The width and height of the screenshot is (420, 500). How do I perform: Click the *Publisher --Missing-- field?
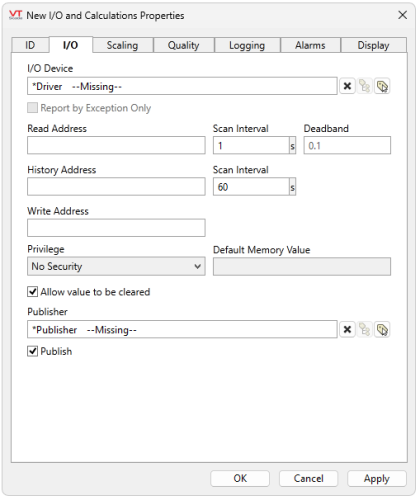[182, 329]
